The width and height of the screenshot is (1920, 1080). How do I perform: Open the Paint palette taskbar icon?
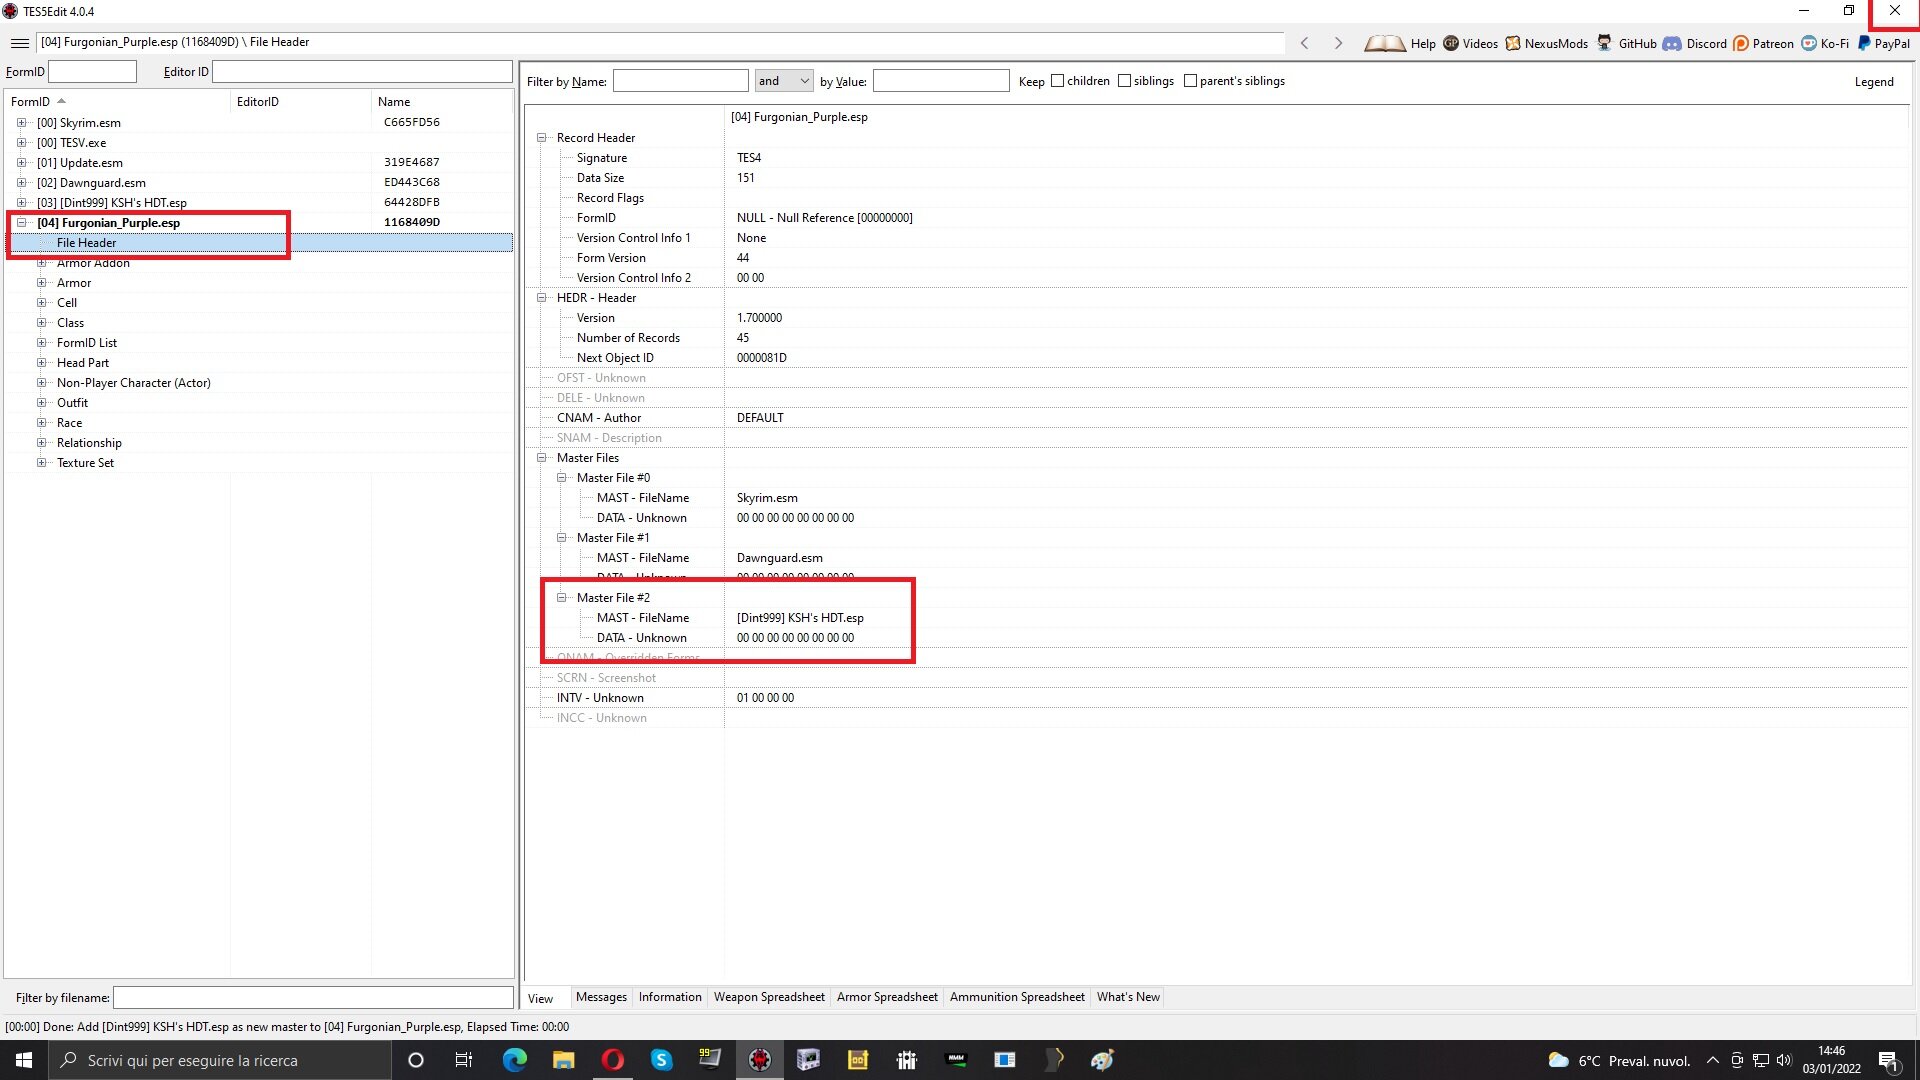coord(1102,1060)
